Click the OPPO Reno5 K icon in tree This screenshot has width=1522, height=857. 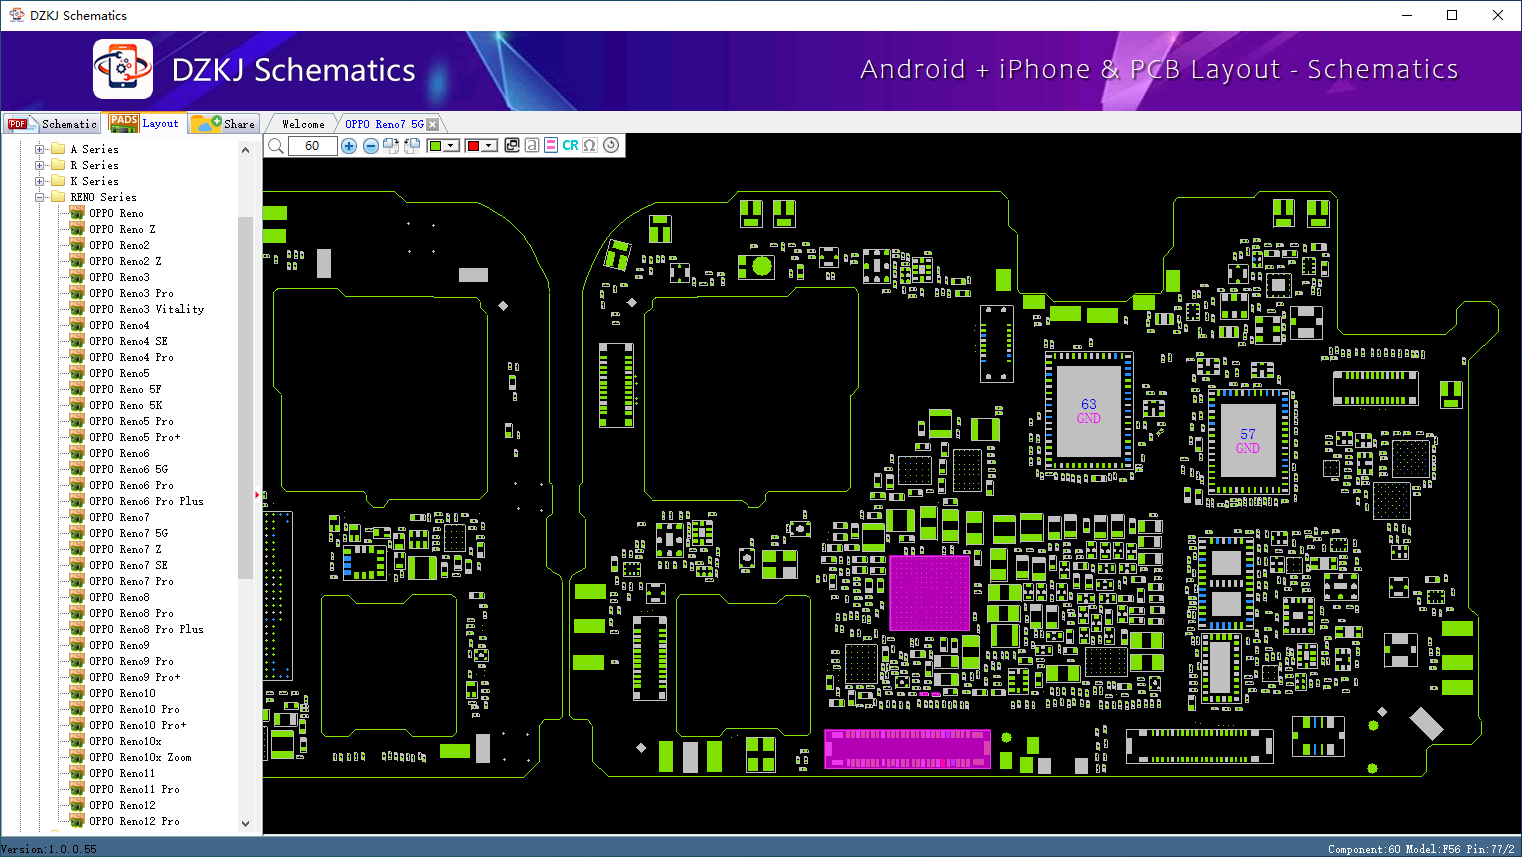click(77, 405)
